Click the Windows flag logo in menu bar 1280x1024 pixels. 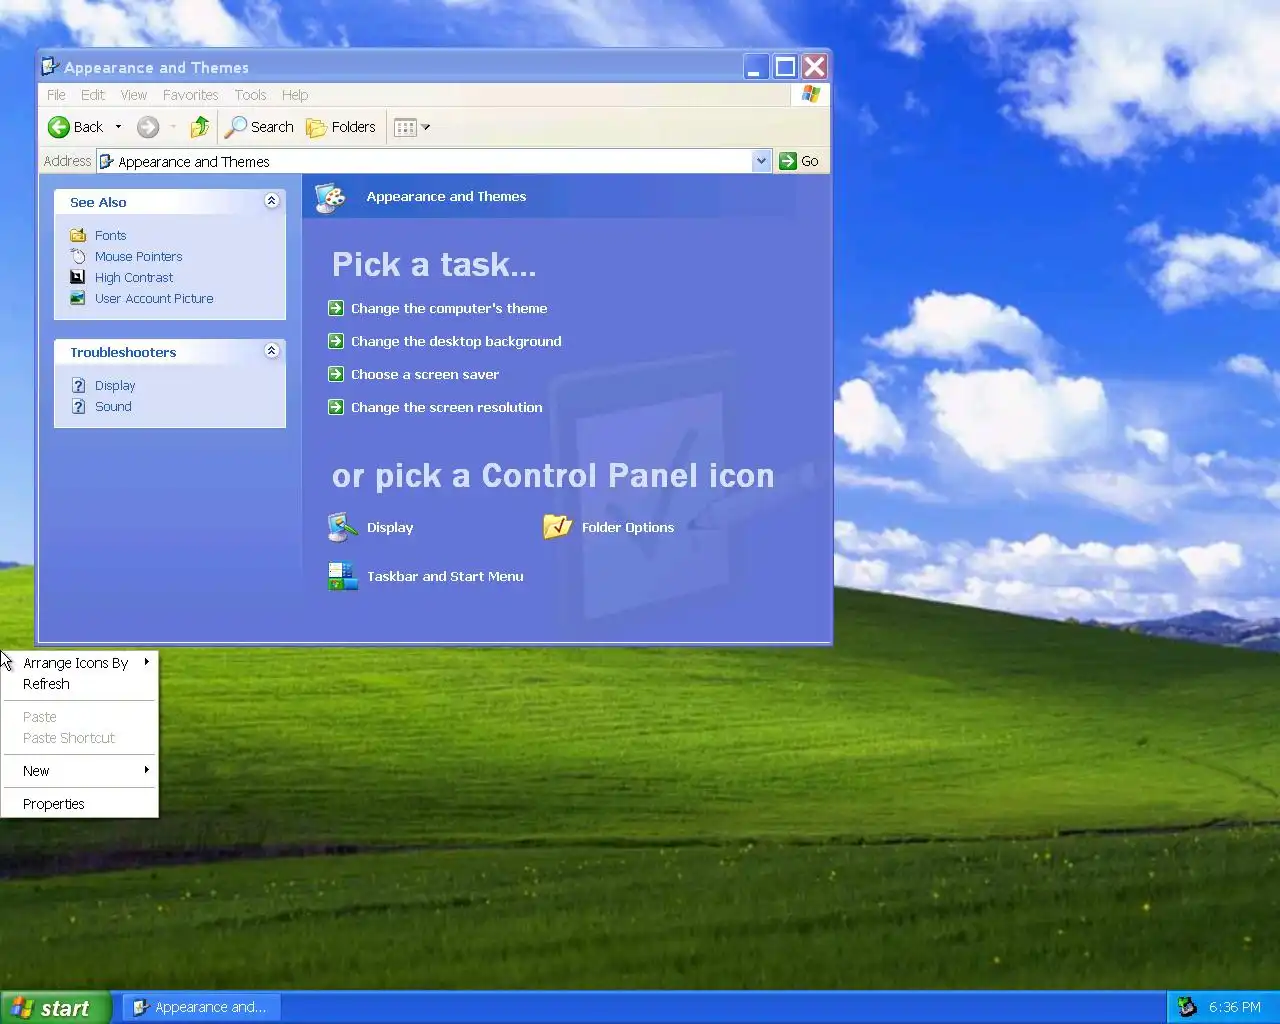click(x=810, y=94)
